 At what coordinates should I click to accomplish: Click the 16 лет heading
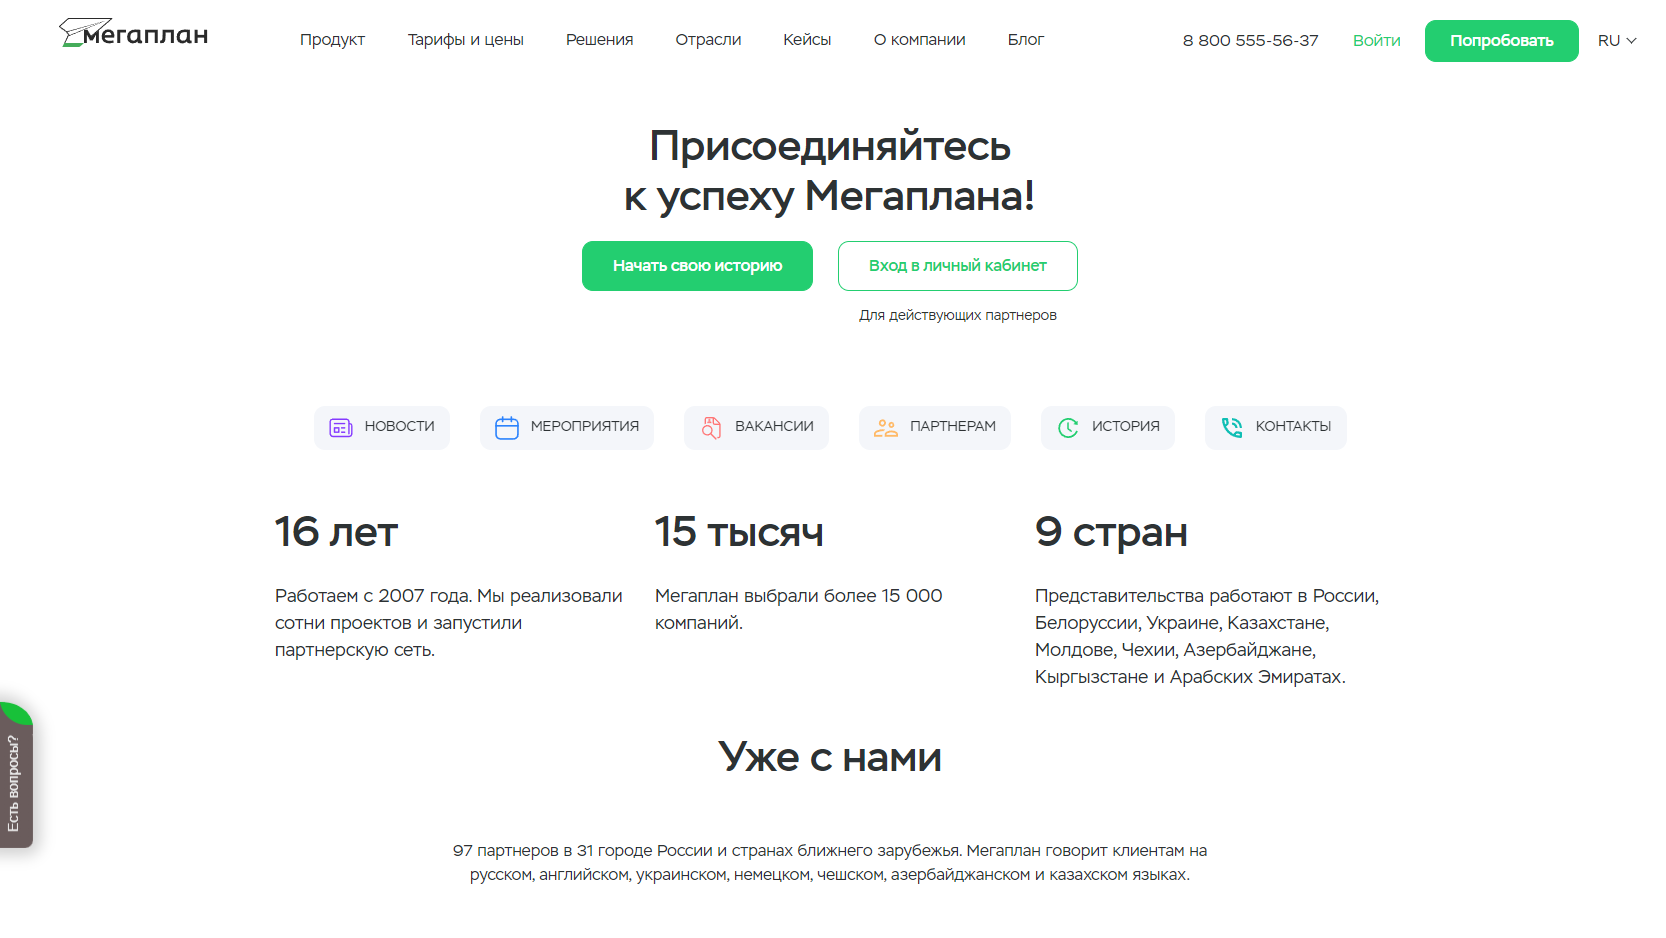pyautogui.click(x=336, y=533)
